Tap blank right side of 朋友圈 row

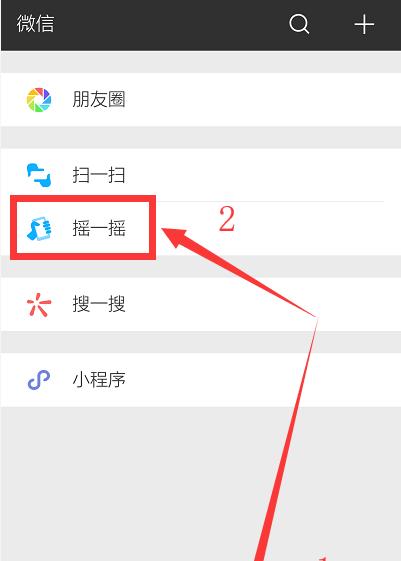(x=263, y=99)
